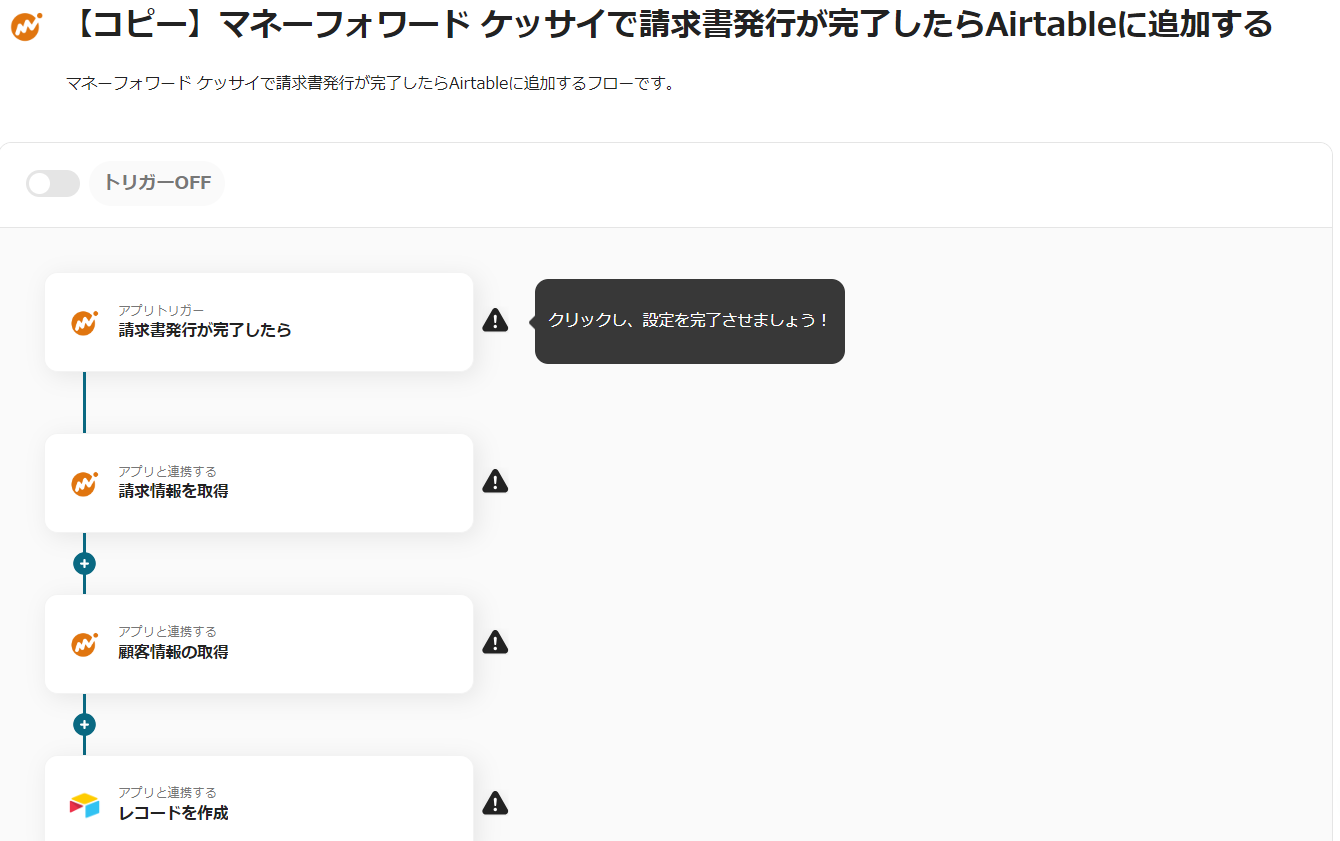
Task: Click the クリックし、設定を完了させましょう！ tooltip
Action: point(689,321)
